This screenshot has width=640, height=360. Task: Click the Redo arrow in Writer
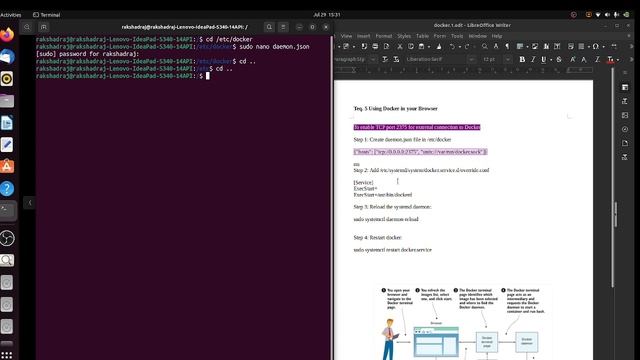point(467,47)
